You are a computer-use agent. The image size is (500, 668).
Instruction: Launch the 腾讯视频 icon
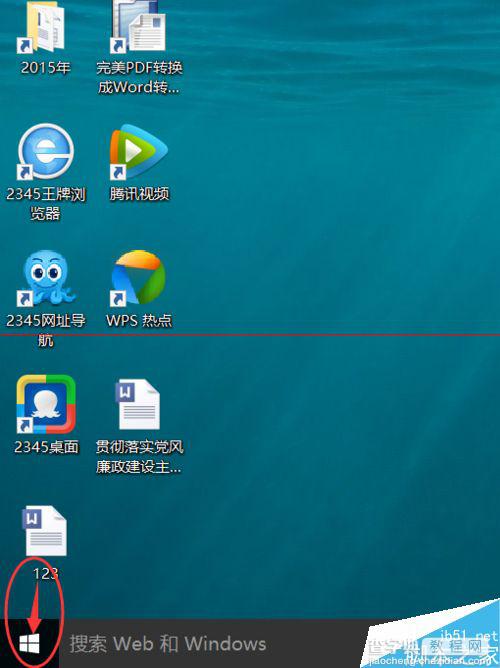click(x=138, y=152)
